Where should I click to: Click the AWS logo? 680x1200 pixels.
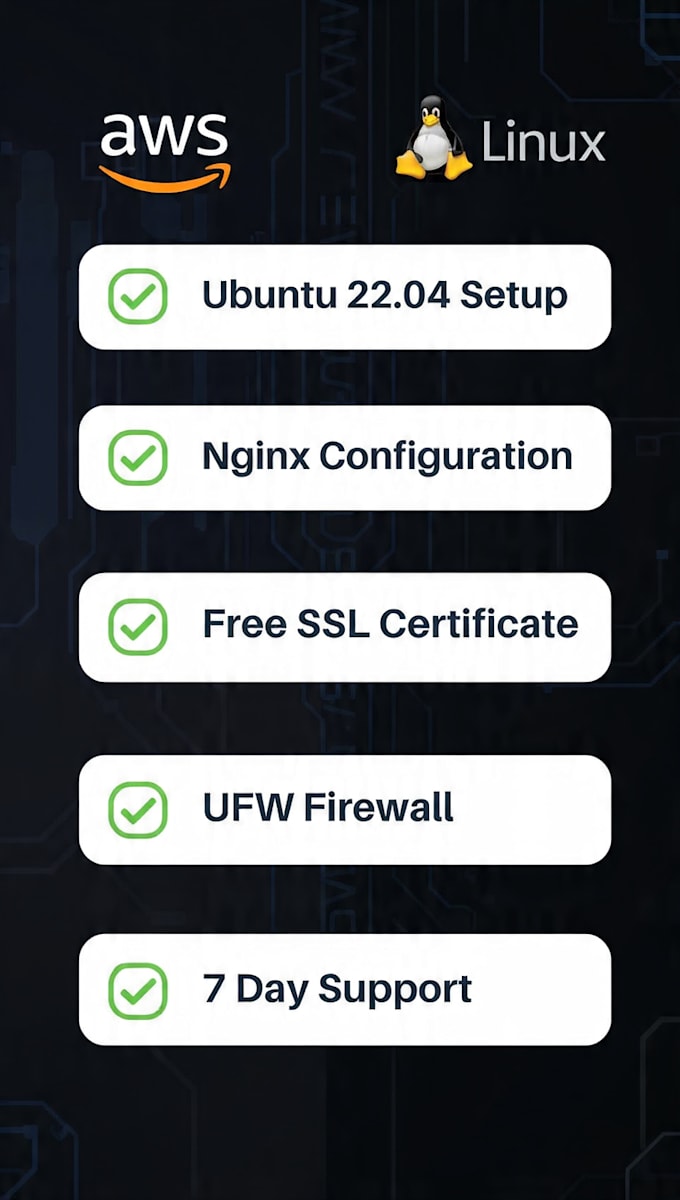165,152
